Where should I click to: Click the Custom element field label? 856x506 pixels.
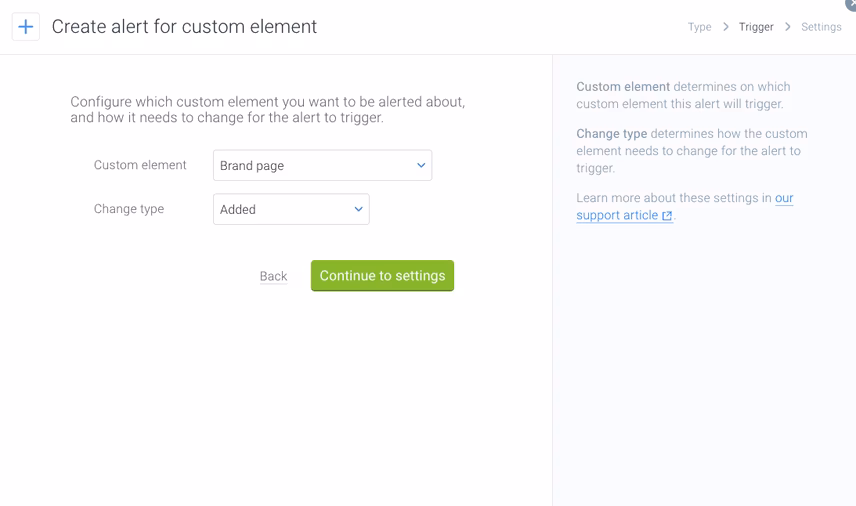point(140,166)
